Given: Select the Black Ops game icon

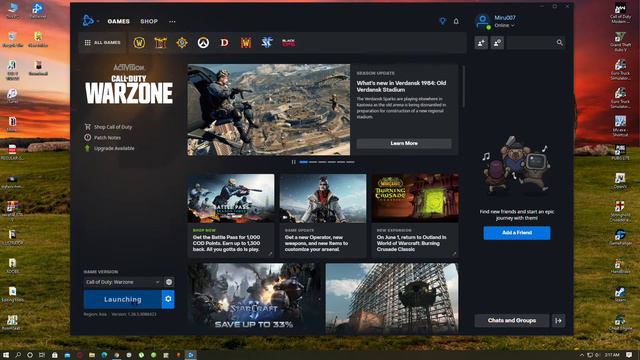Looking at the screenshot, I should (289, 42).
